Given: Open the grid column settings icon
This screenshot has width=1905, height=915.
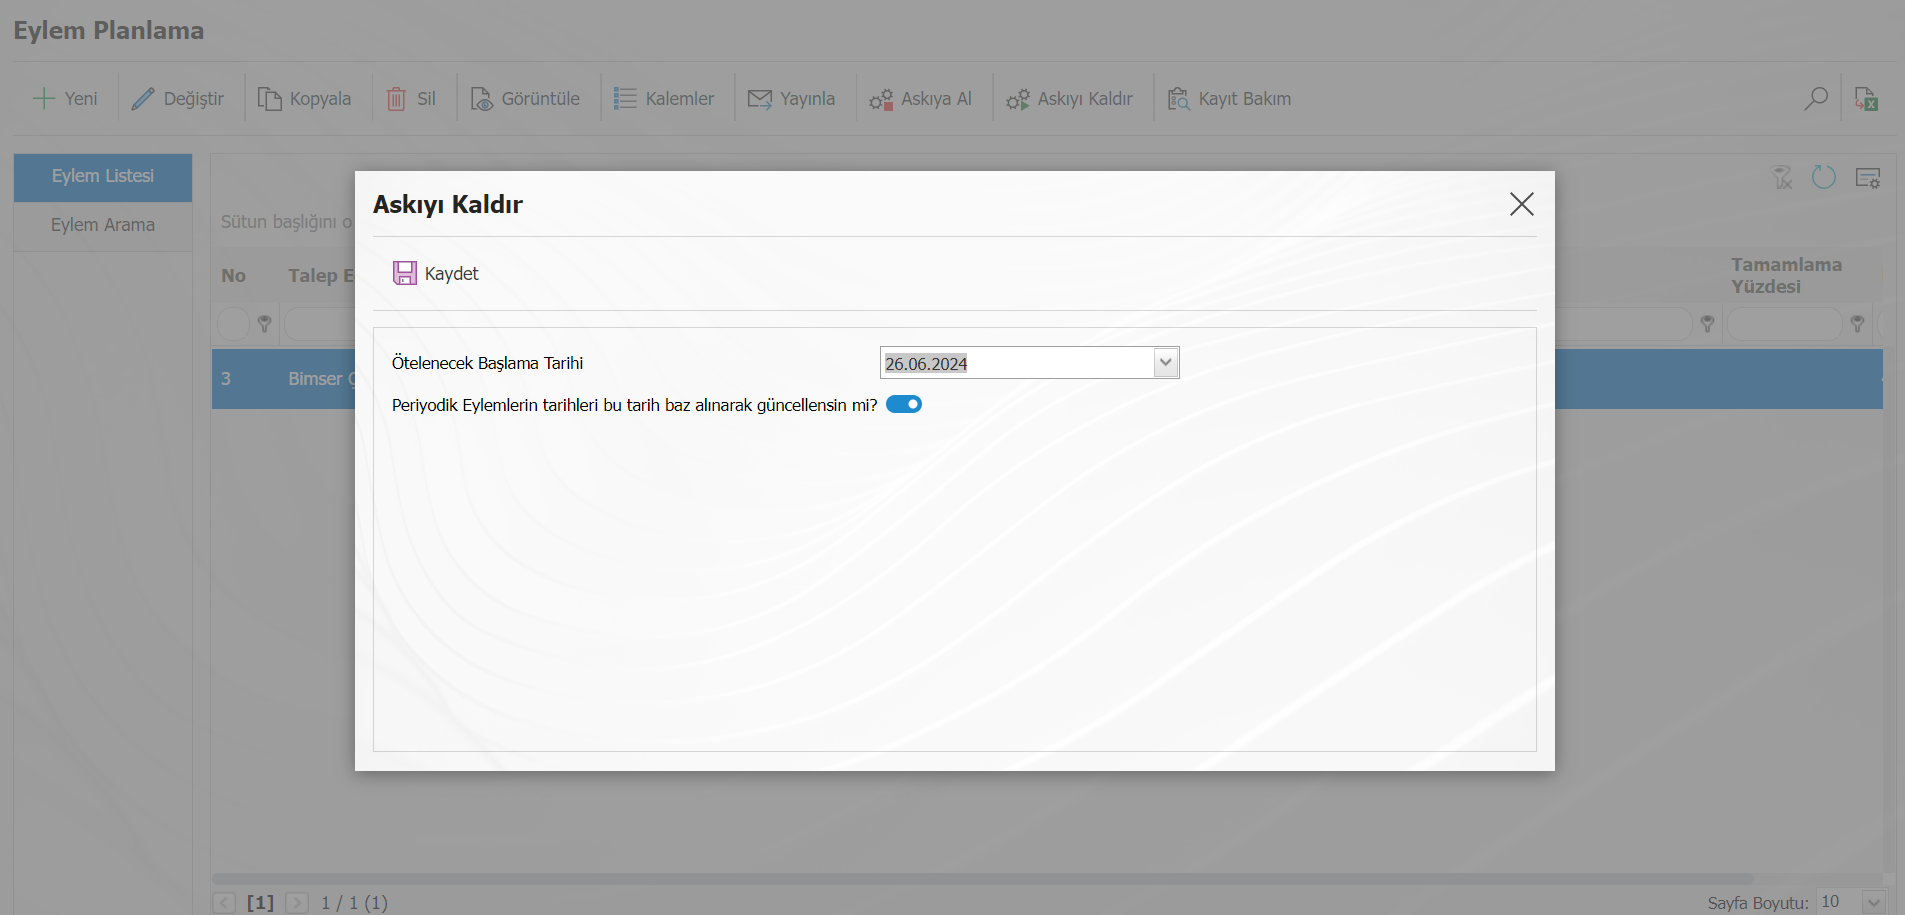Looking at the screenshot, I should pos(1868,178).
